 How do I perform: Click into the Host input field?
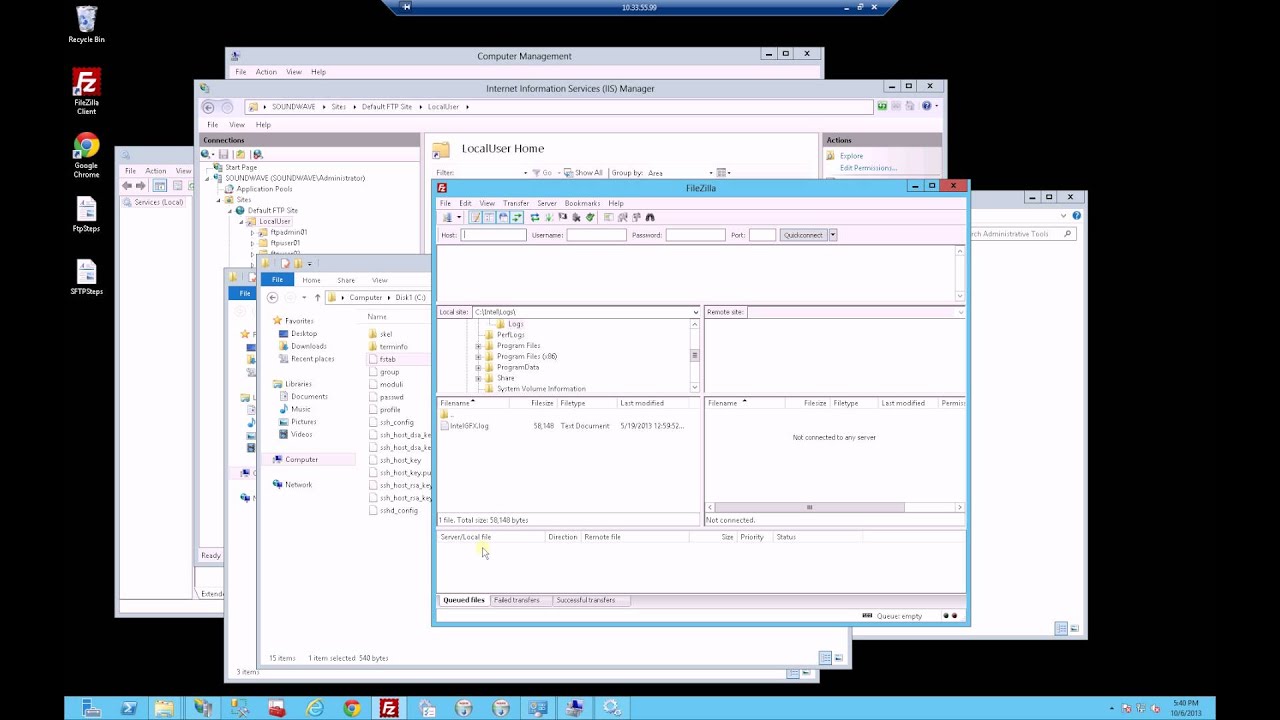(493, 235)
